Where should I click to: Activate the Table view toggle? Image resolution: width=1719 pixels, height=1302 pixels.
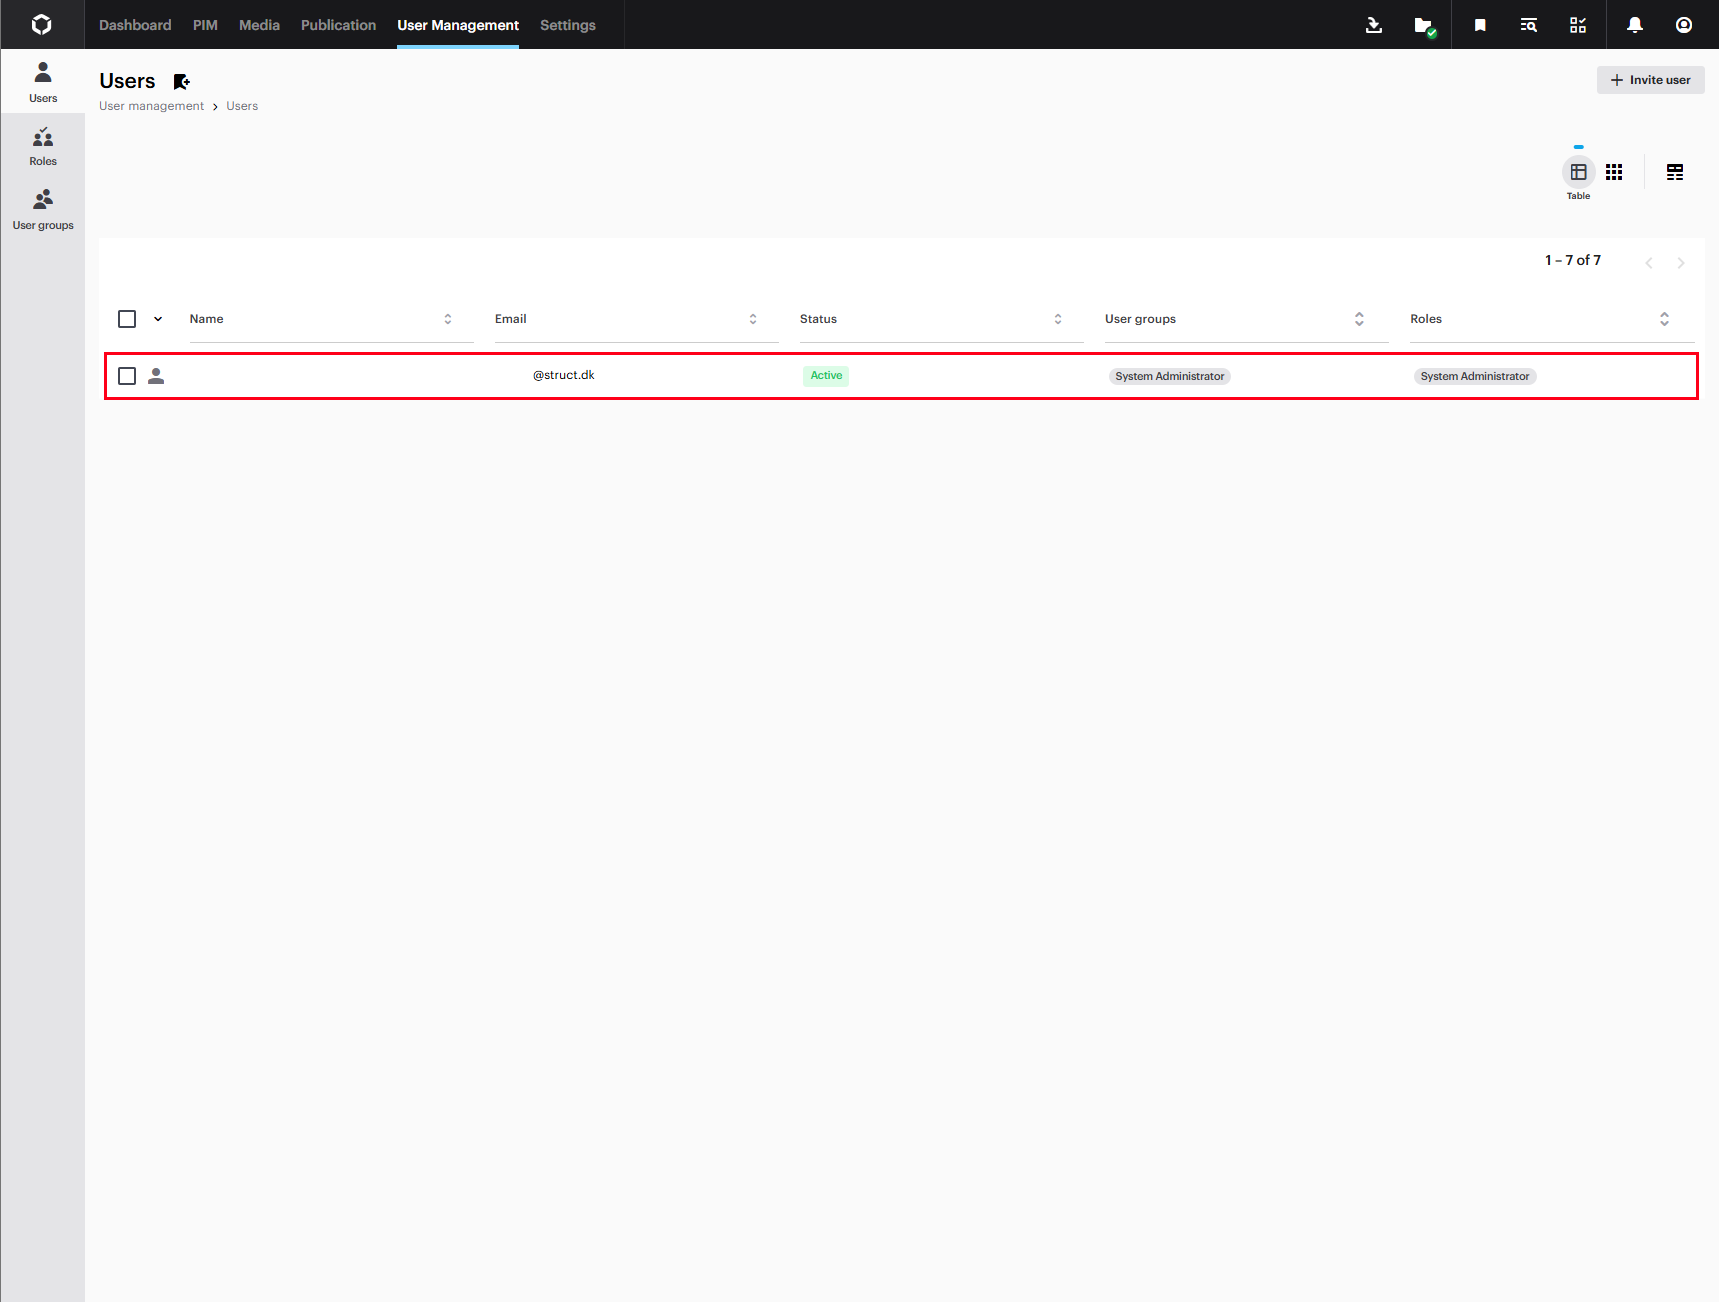tap(1577, 172)
